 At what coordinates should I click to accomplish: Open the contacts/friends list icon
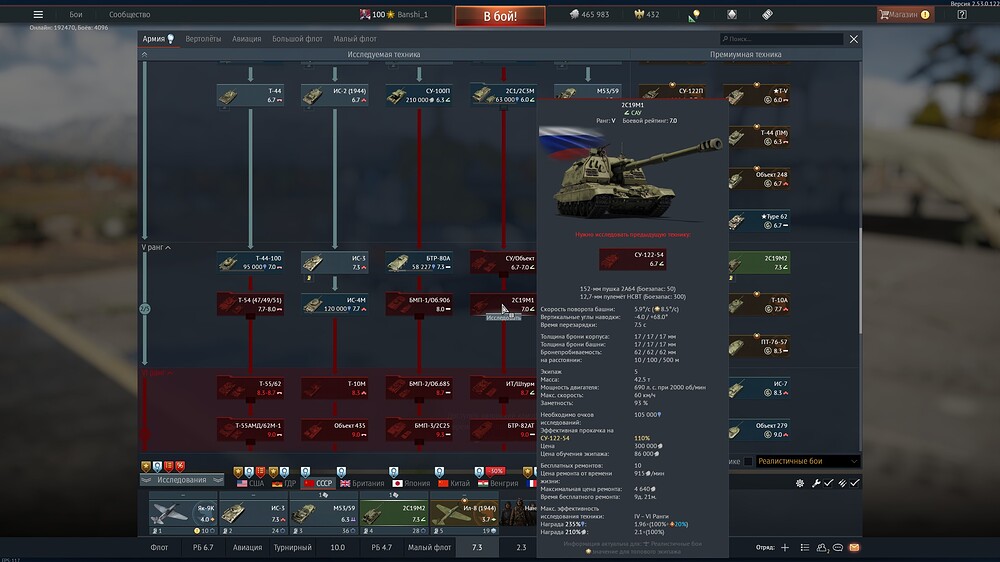pyautogui.click(x=822, y=548)
